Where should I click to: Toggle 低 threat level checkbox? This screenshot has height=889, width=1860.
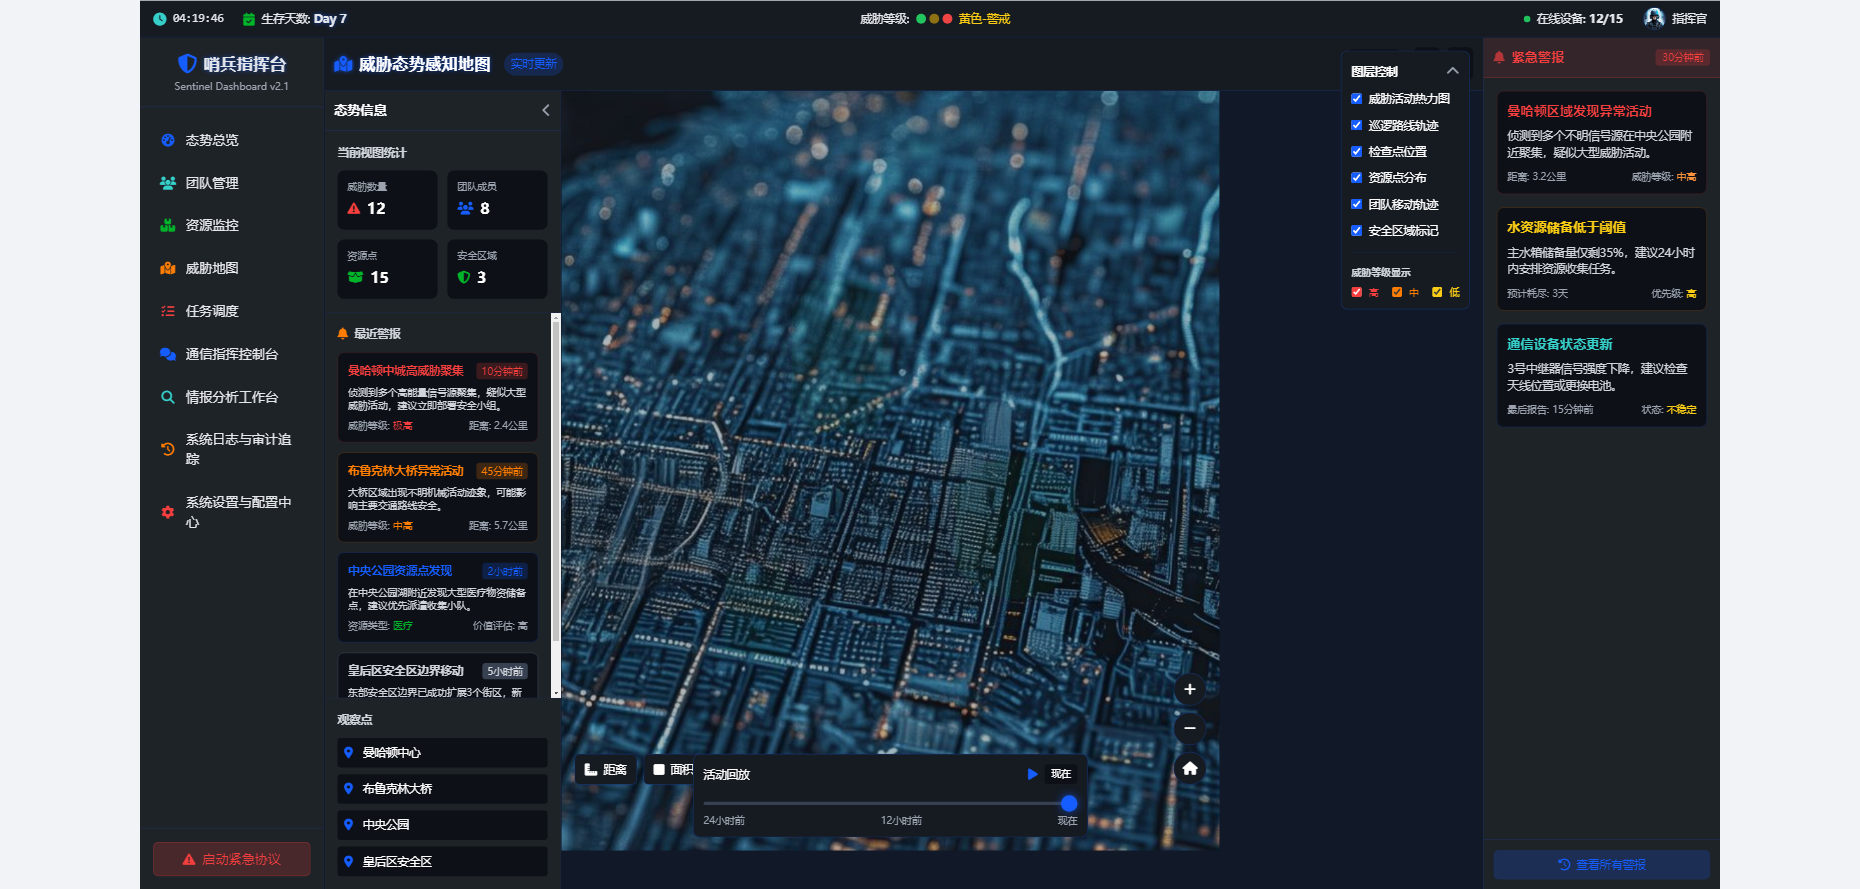pyautogui.click(x=1437, y=293)
